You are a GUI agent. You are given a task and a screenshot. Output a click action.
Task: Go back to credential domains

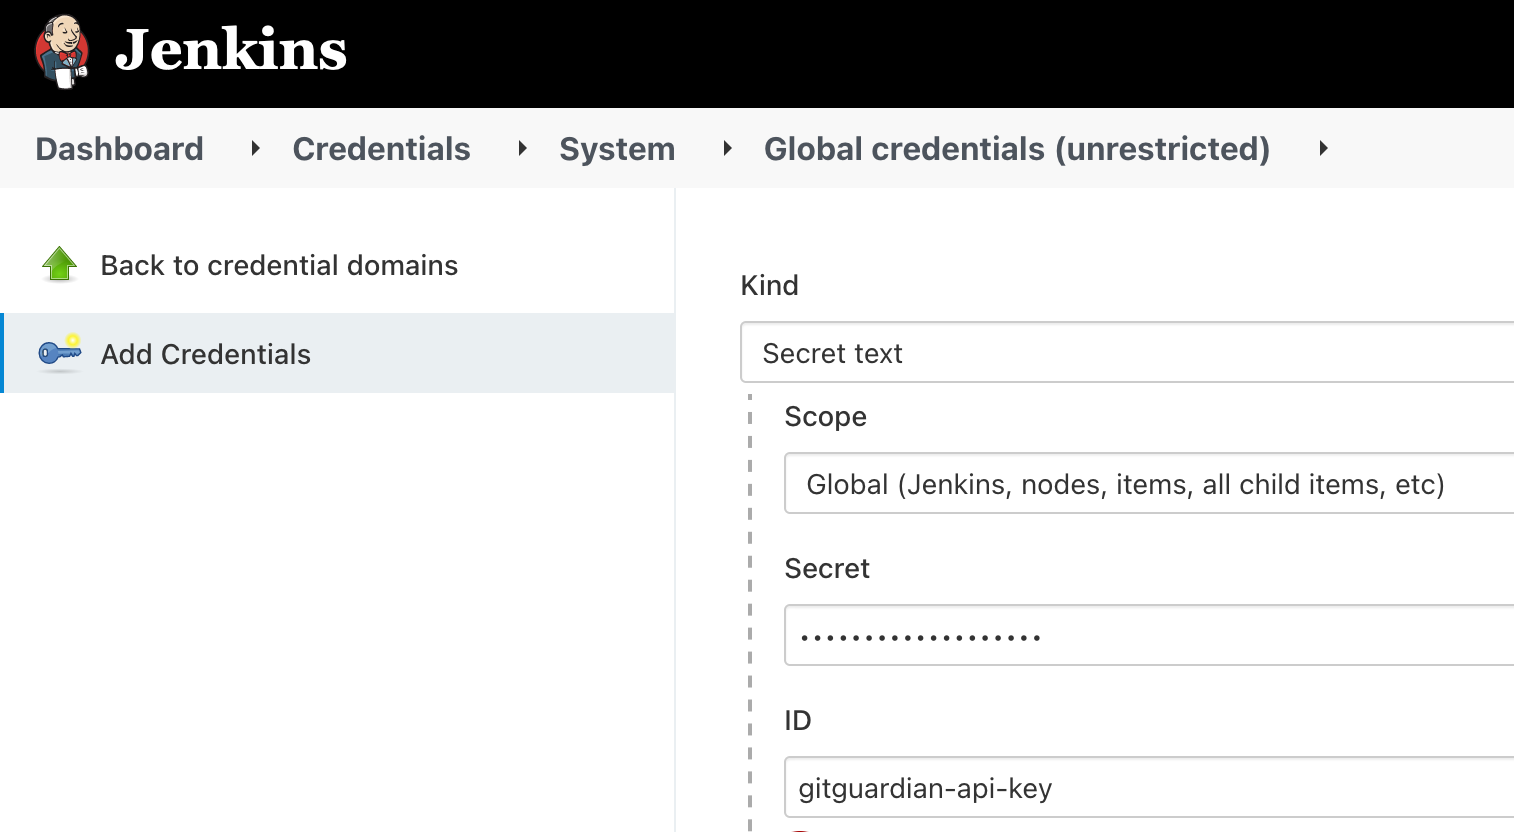pos(279,265)
